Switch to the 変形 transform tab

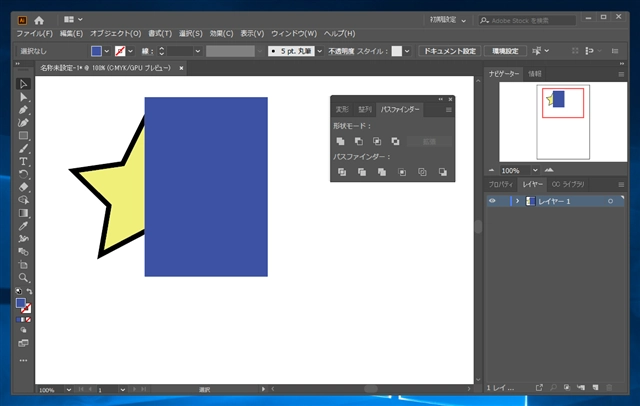click(342, 109)
